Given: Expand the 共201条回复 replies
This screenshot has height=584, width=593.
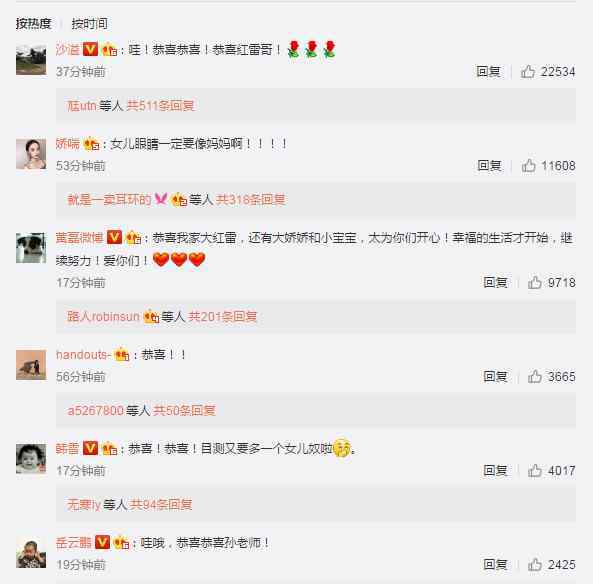Looking at the screenshot, I should coord(222,316).
